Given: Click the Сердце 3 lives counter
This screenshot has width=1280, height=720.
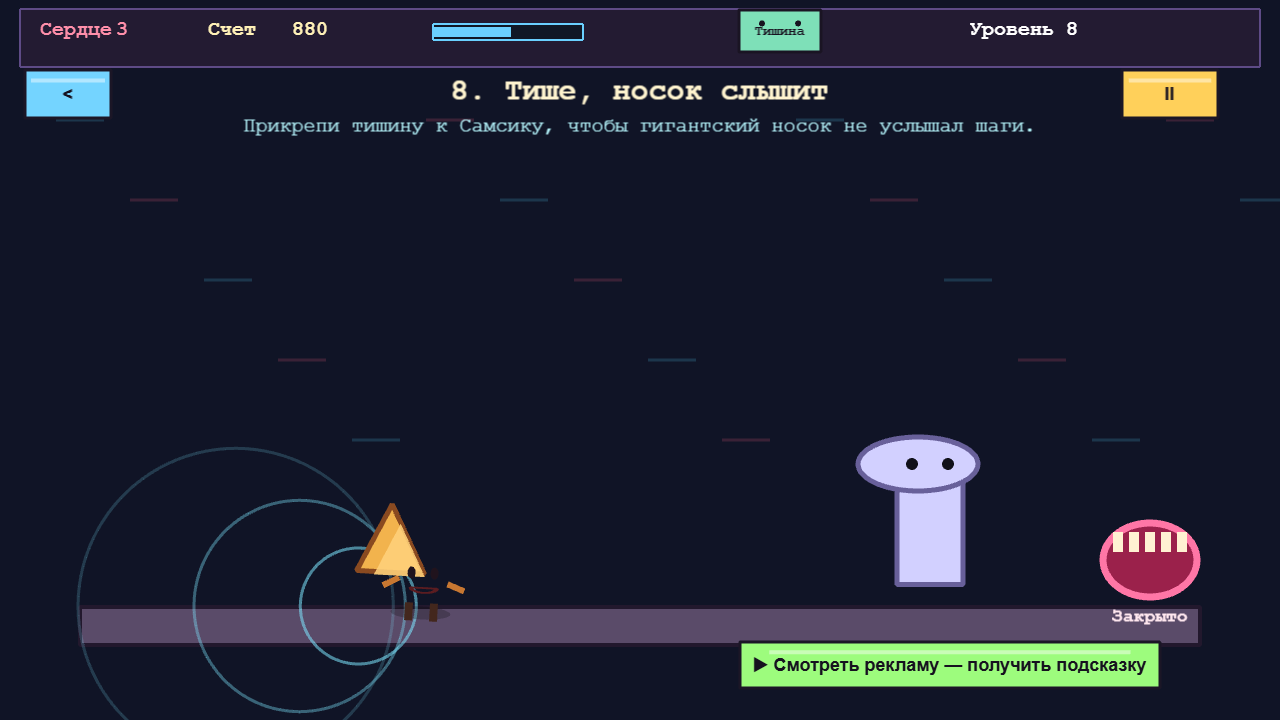Looking at the screenshot, I should 84,29.
